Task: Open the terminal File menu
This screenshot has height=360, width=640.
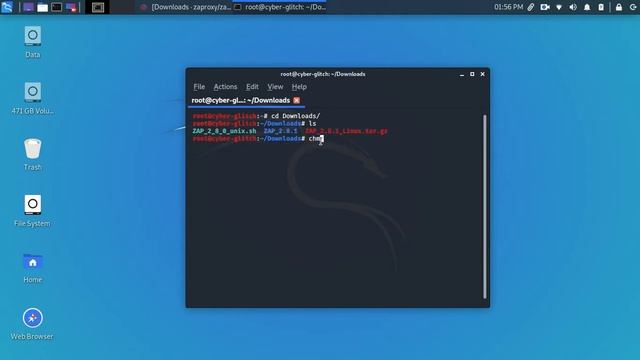Action: click(x=199, y=87)
